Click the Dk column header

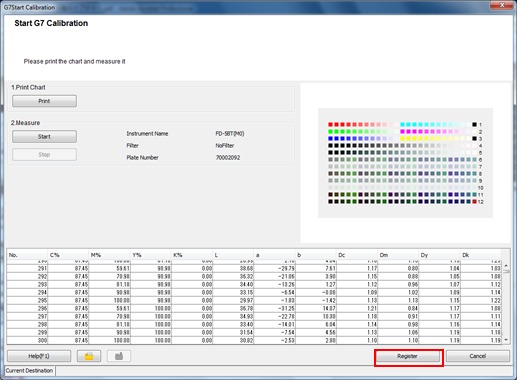coord(481,255)
